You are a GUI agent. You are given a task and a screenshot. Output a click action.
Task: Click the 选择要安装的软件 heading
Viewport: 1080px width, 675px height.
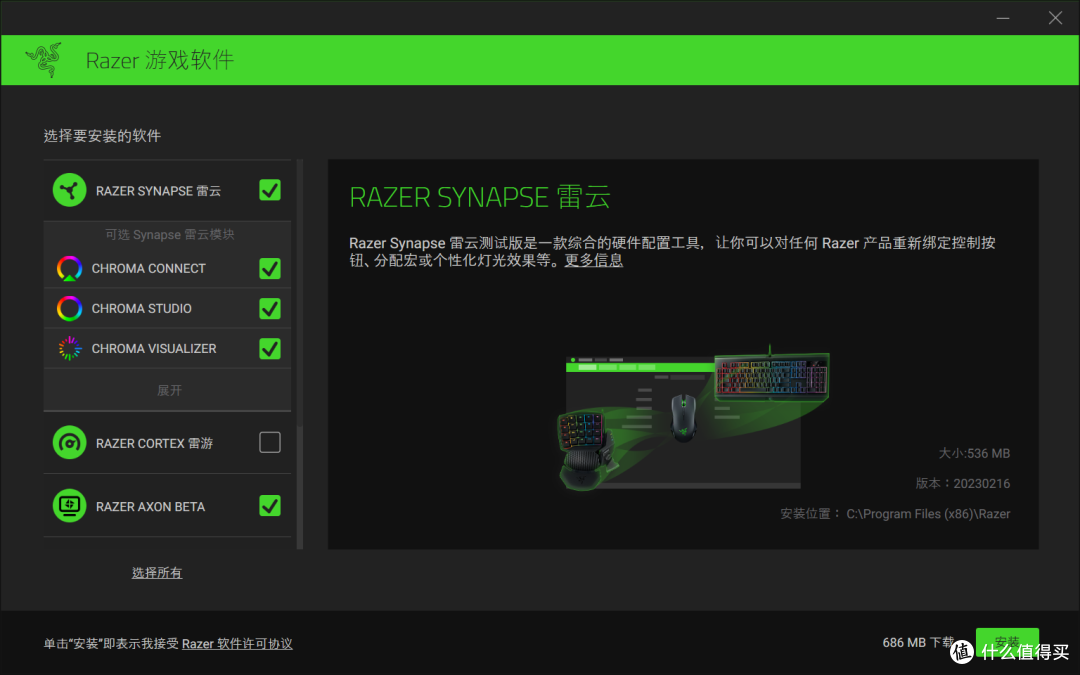[102, 136]
